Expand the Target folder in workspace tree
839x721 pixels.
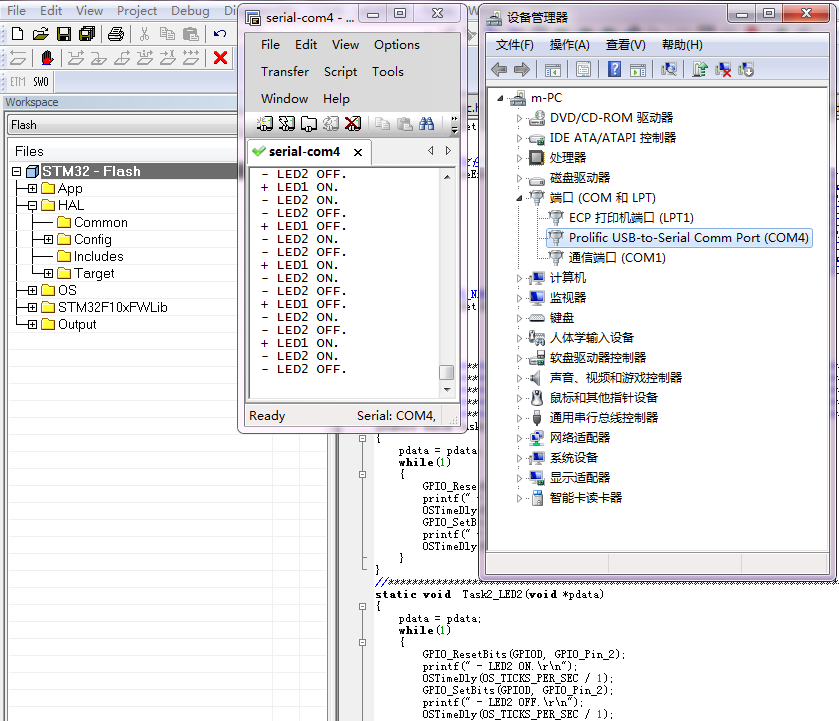pyautogui.click(x=48, y=274)
